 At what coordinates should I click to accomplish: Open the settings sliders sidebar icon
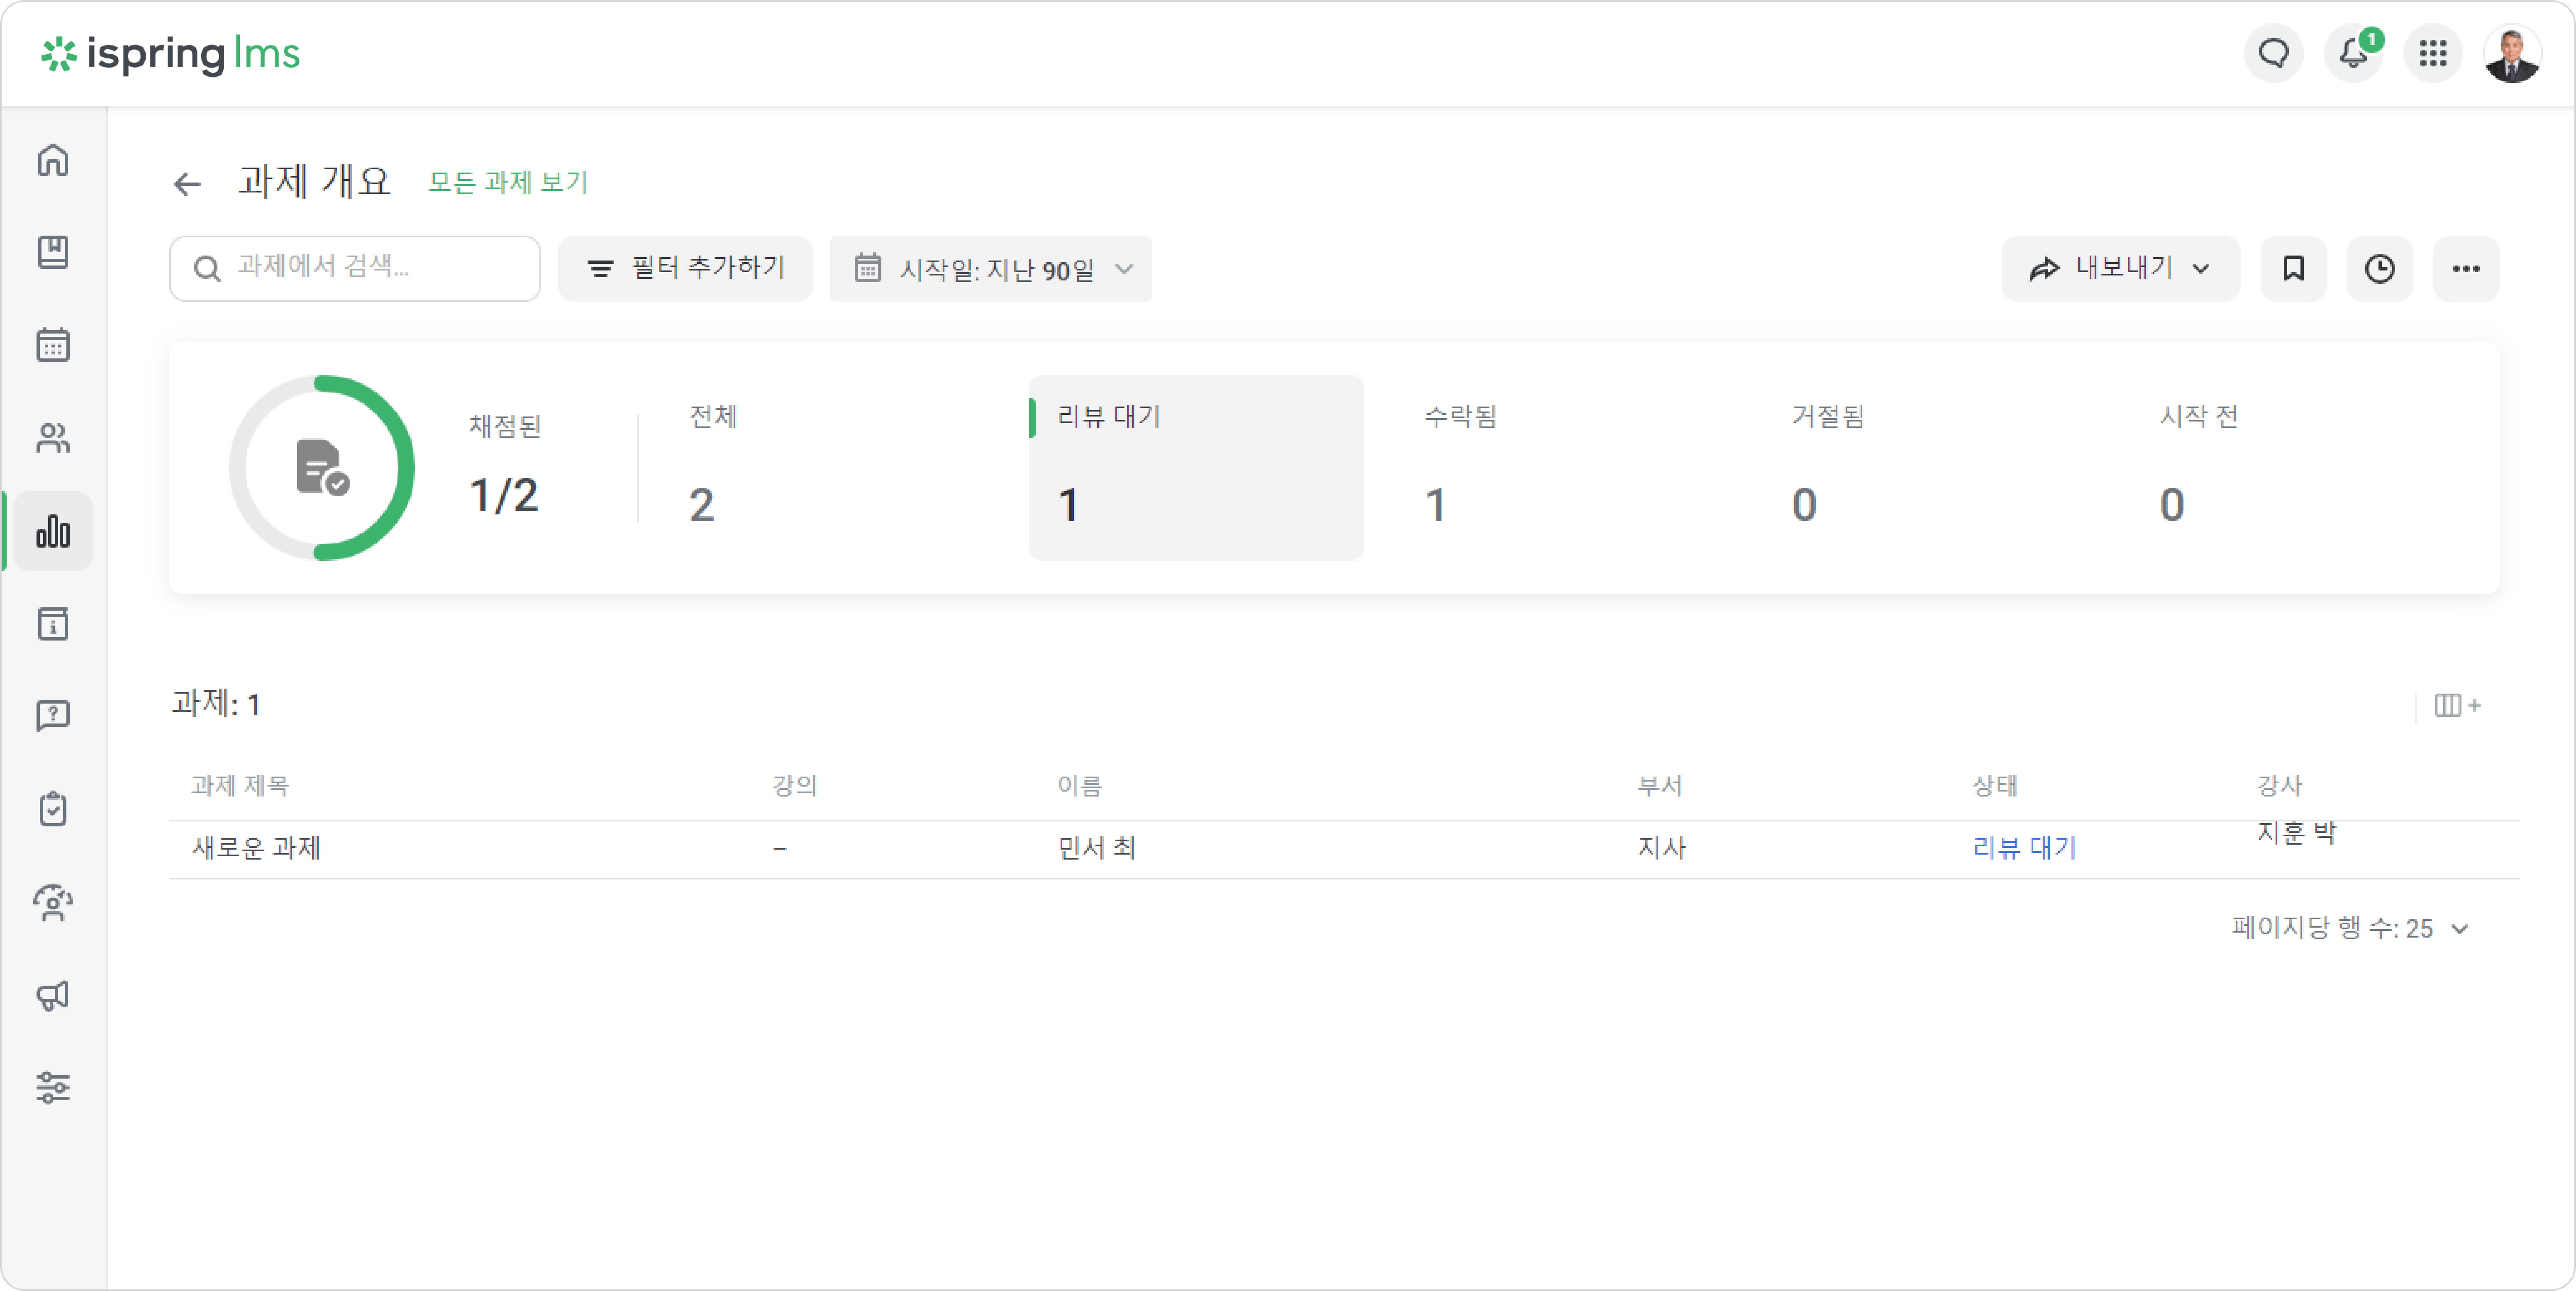coord(53,1087)
